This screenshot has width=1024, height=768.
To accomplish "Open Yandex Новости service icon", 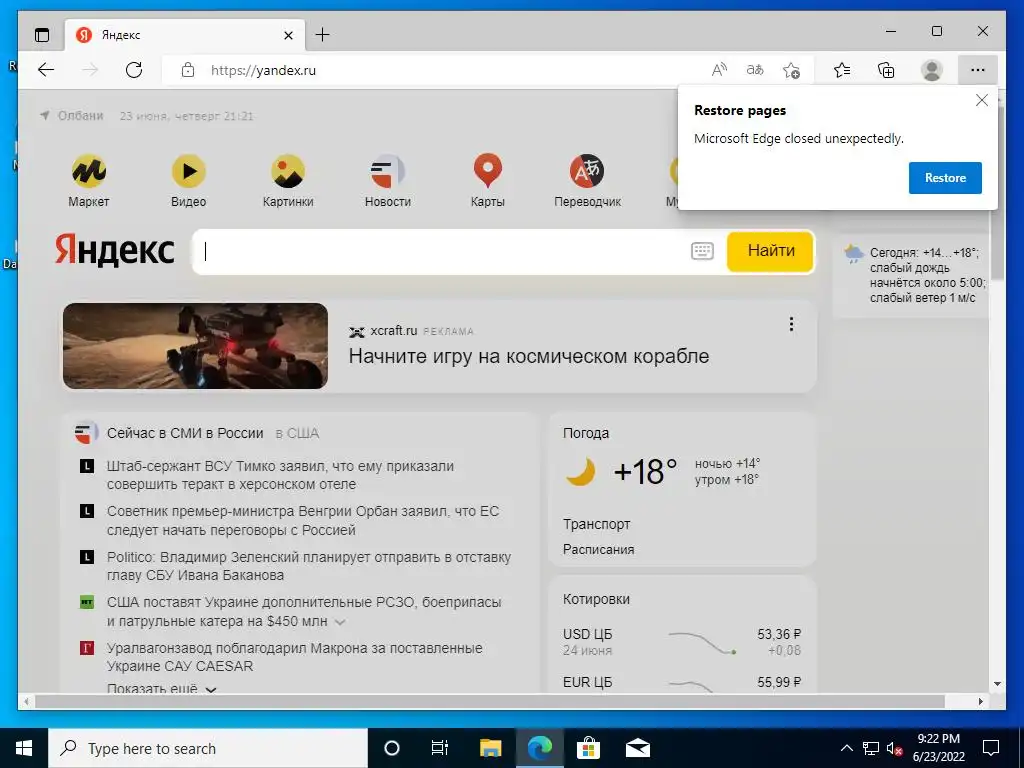I will (388, 180).
